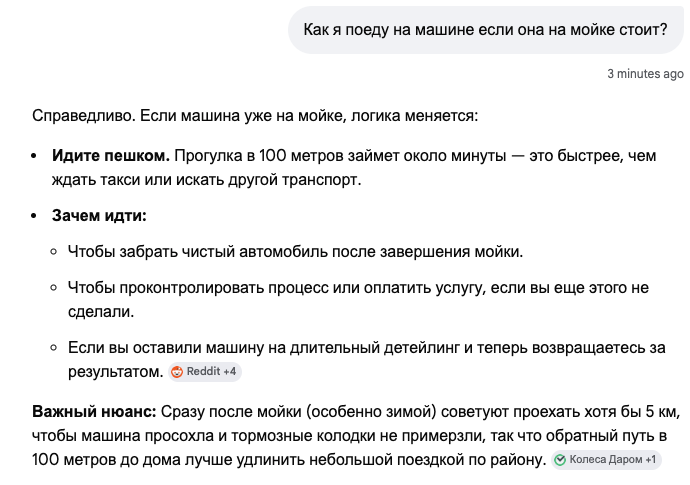Viewport: 690px width, 485px height.
Task: Click the bold "Зачем идти:" heading
Action: [x=100, y=215]
